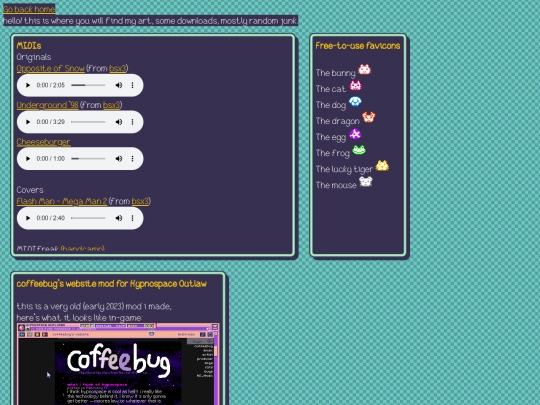
Task: Play the Flash Man audio track
Action: point(28,218)
